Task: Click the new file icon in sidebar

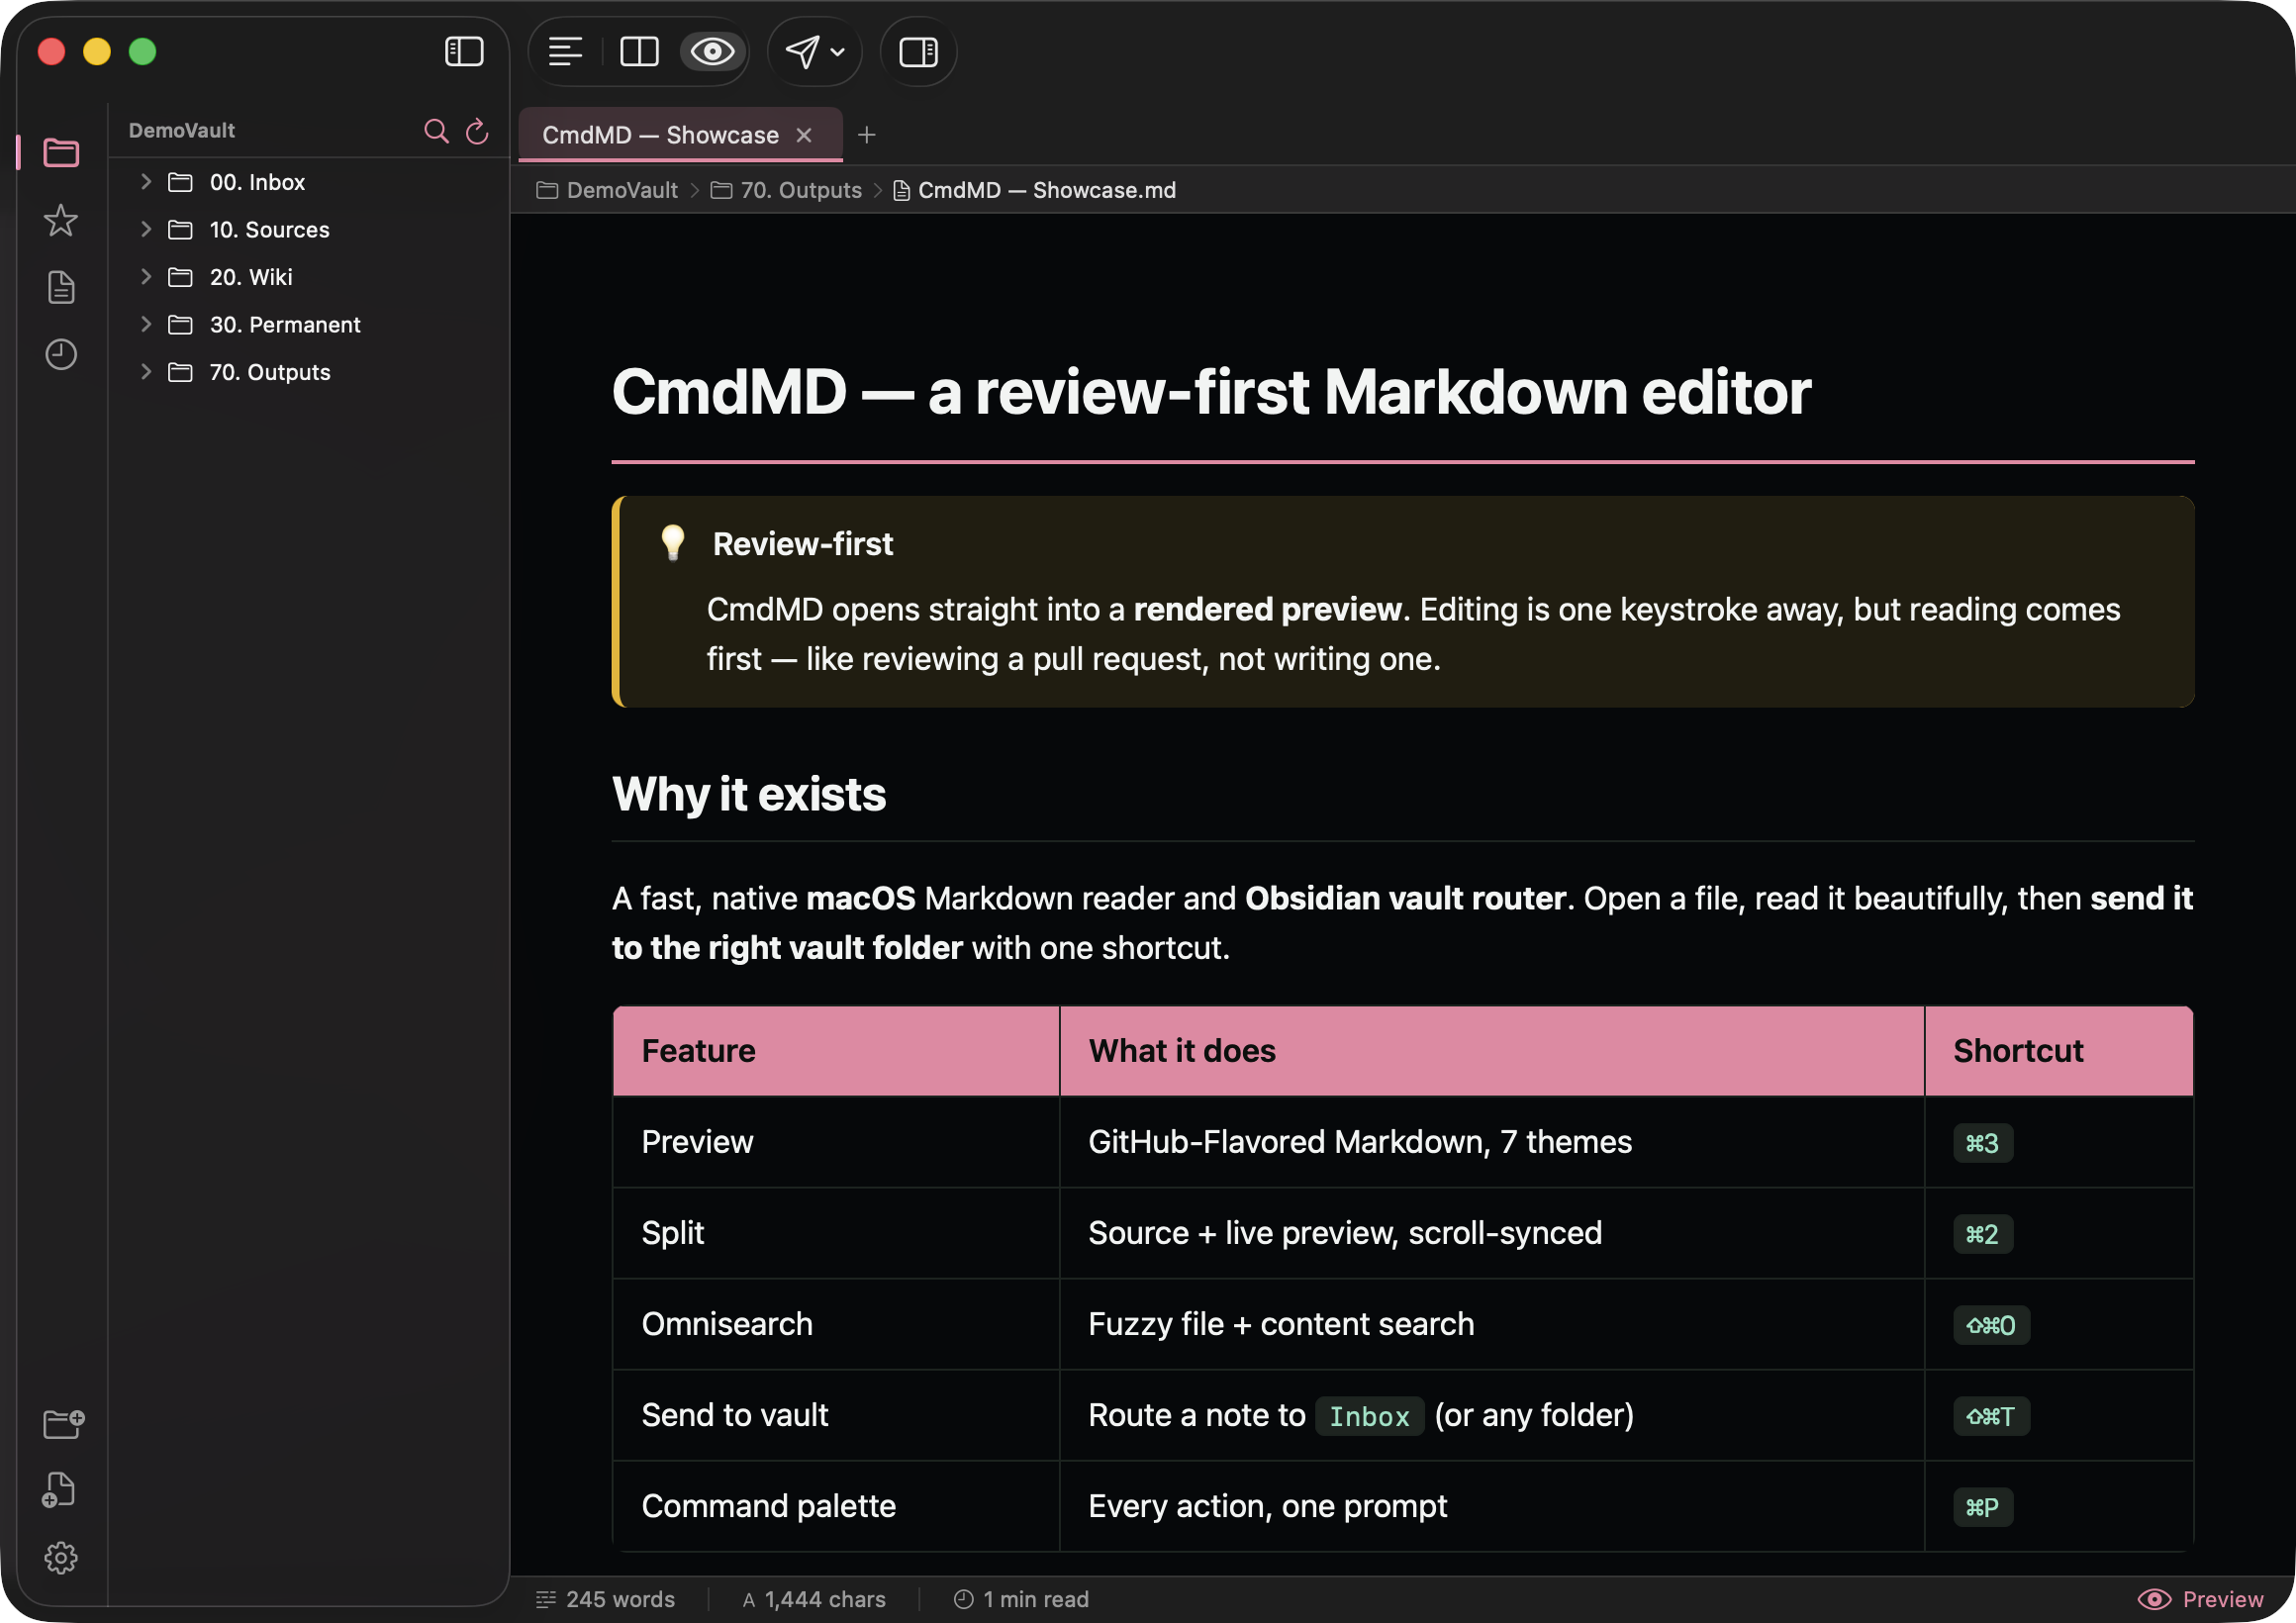Action: tap(59, 1490)
